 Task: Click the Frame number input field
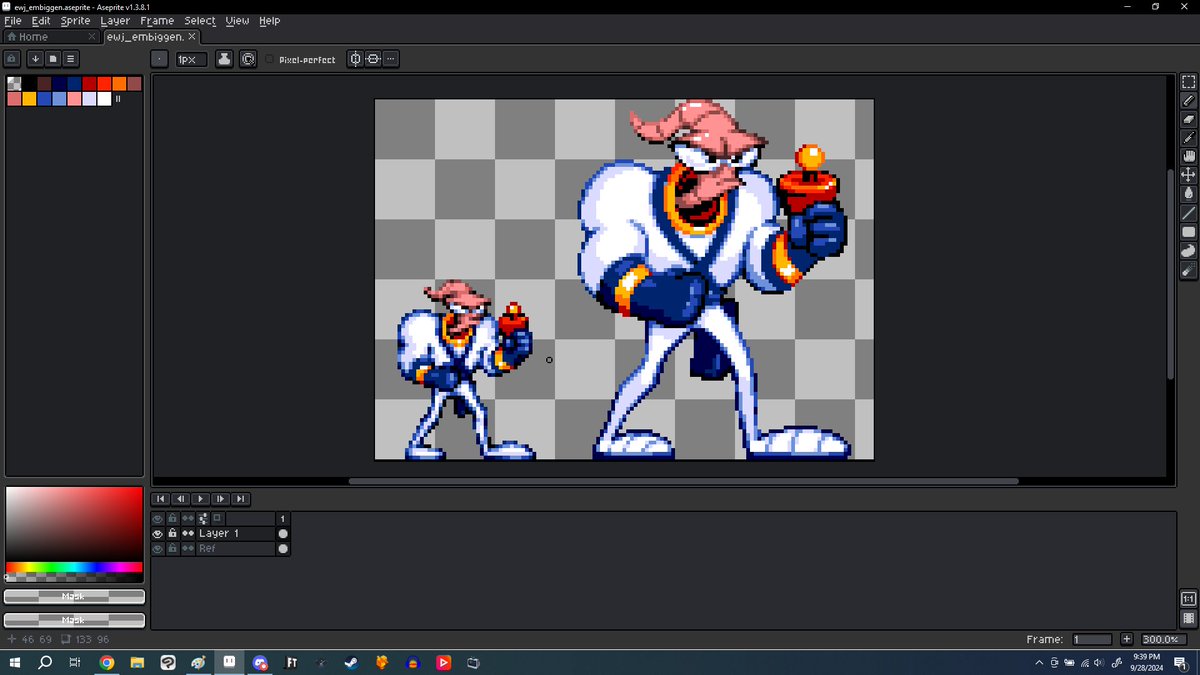pyautogui.click(x=1092, y=638)
